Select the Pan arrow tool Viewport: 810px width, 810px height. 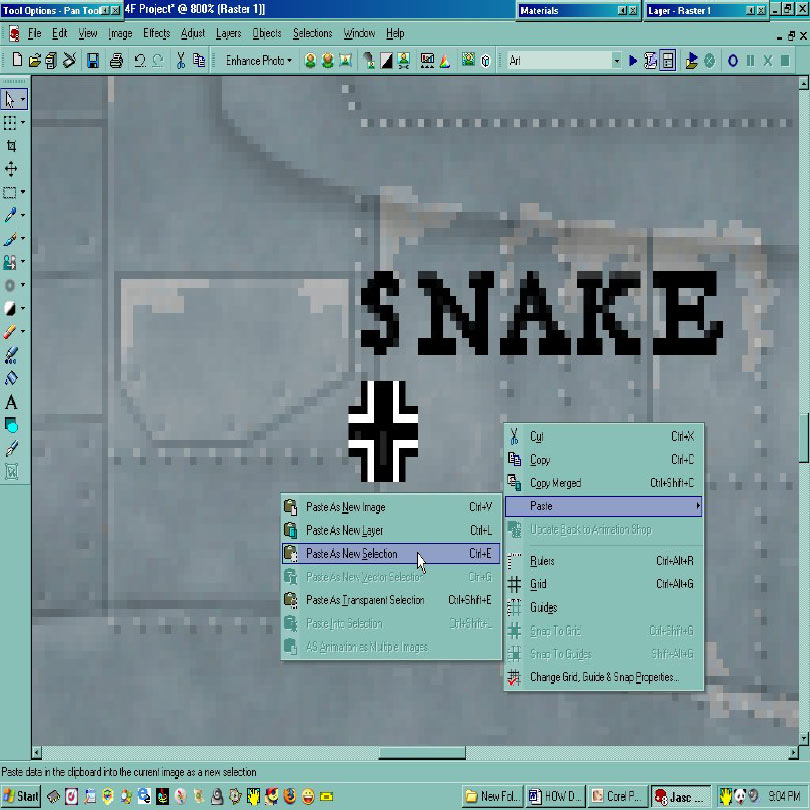point(10,99)
